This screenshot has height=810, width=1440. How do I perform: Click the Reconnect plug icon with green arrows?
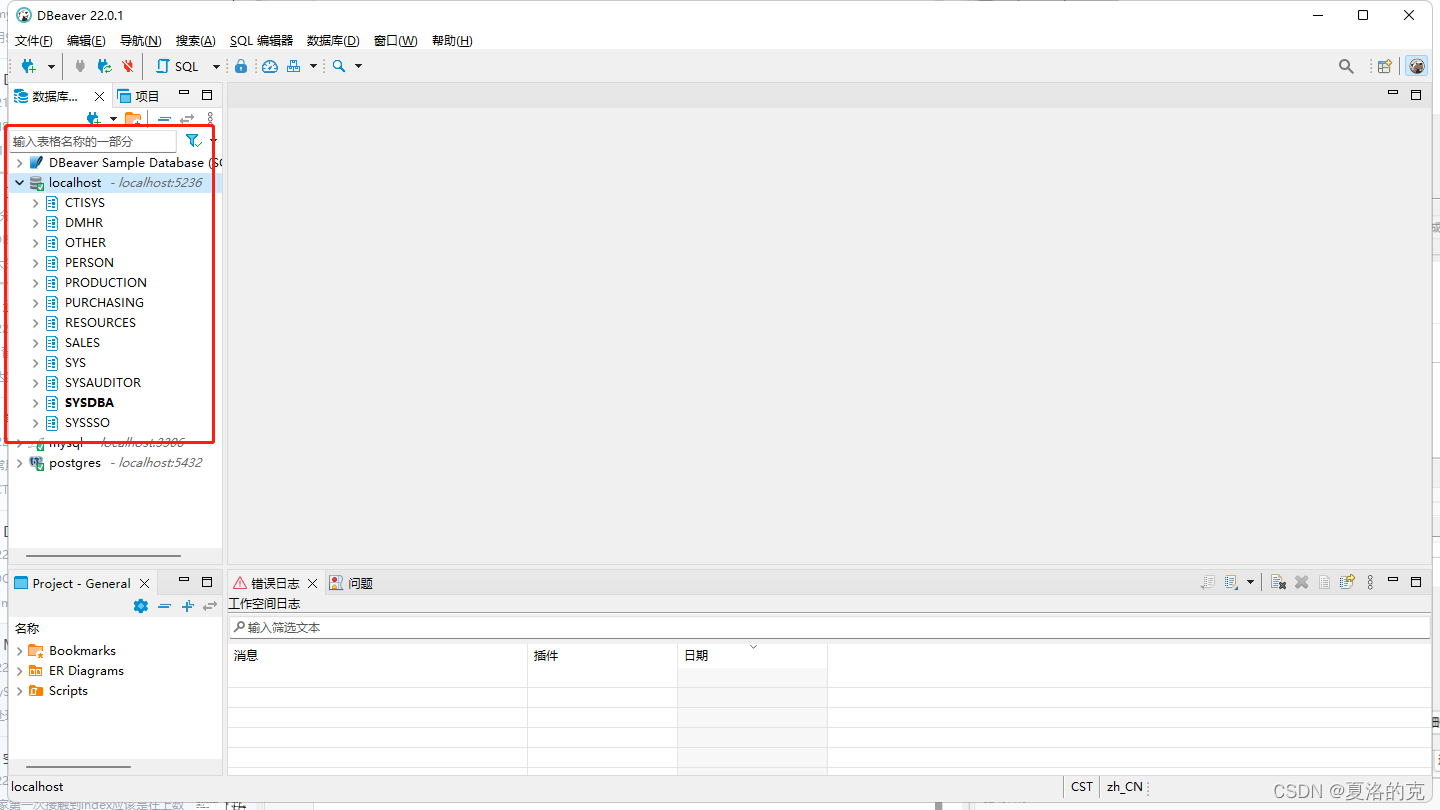(104, 66)
